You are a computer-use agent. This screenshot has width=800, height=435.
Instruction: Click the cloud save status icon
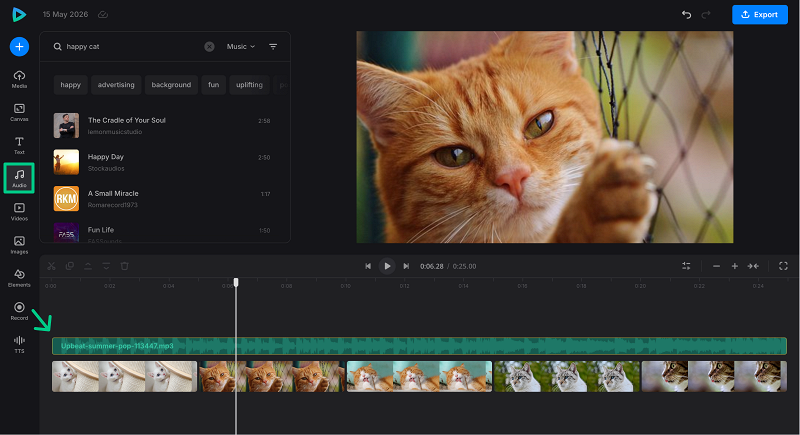point(103,15)
